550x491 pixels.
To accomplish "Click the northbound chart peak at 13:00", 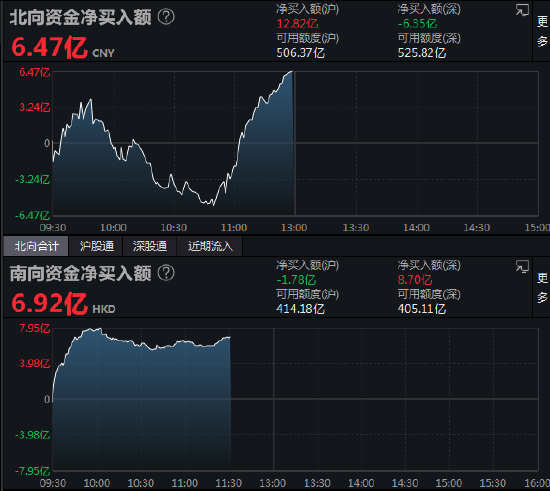I will pyautogui.click(x=292, y=72).
